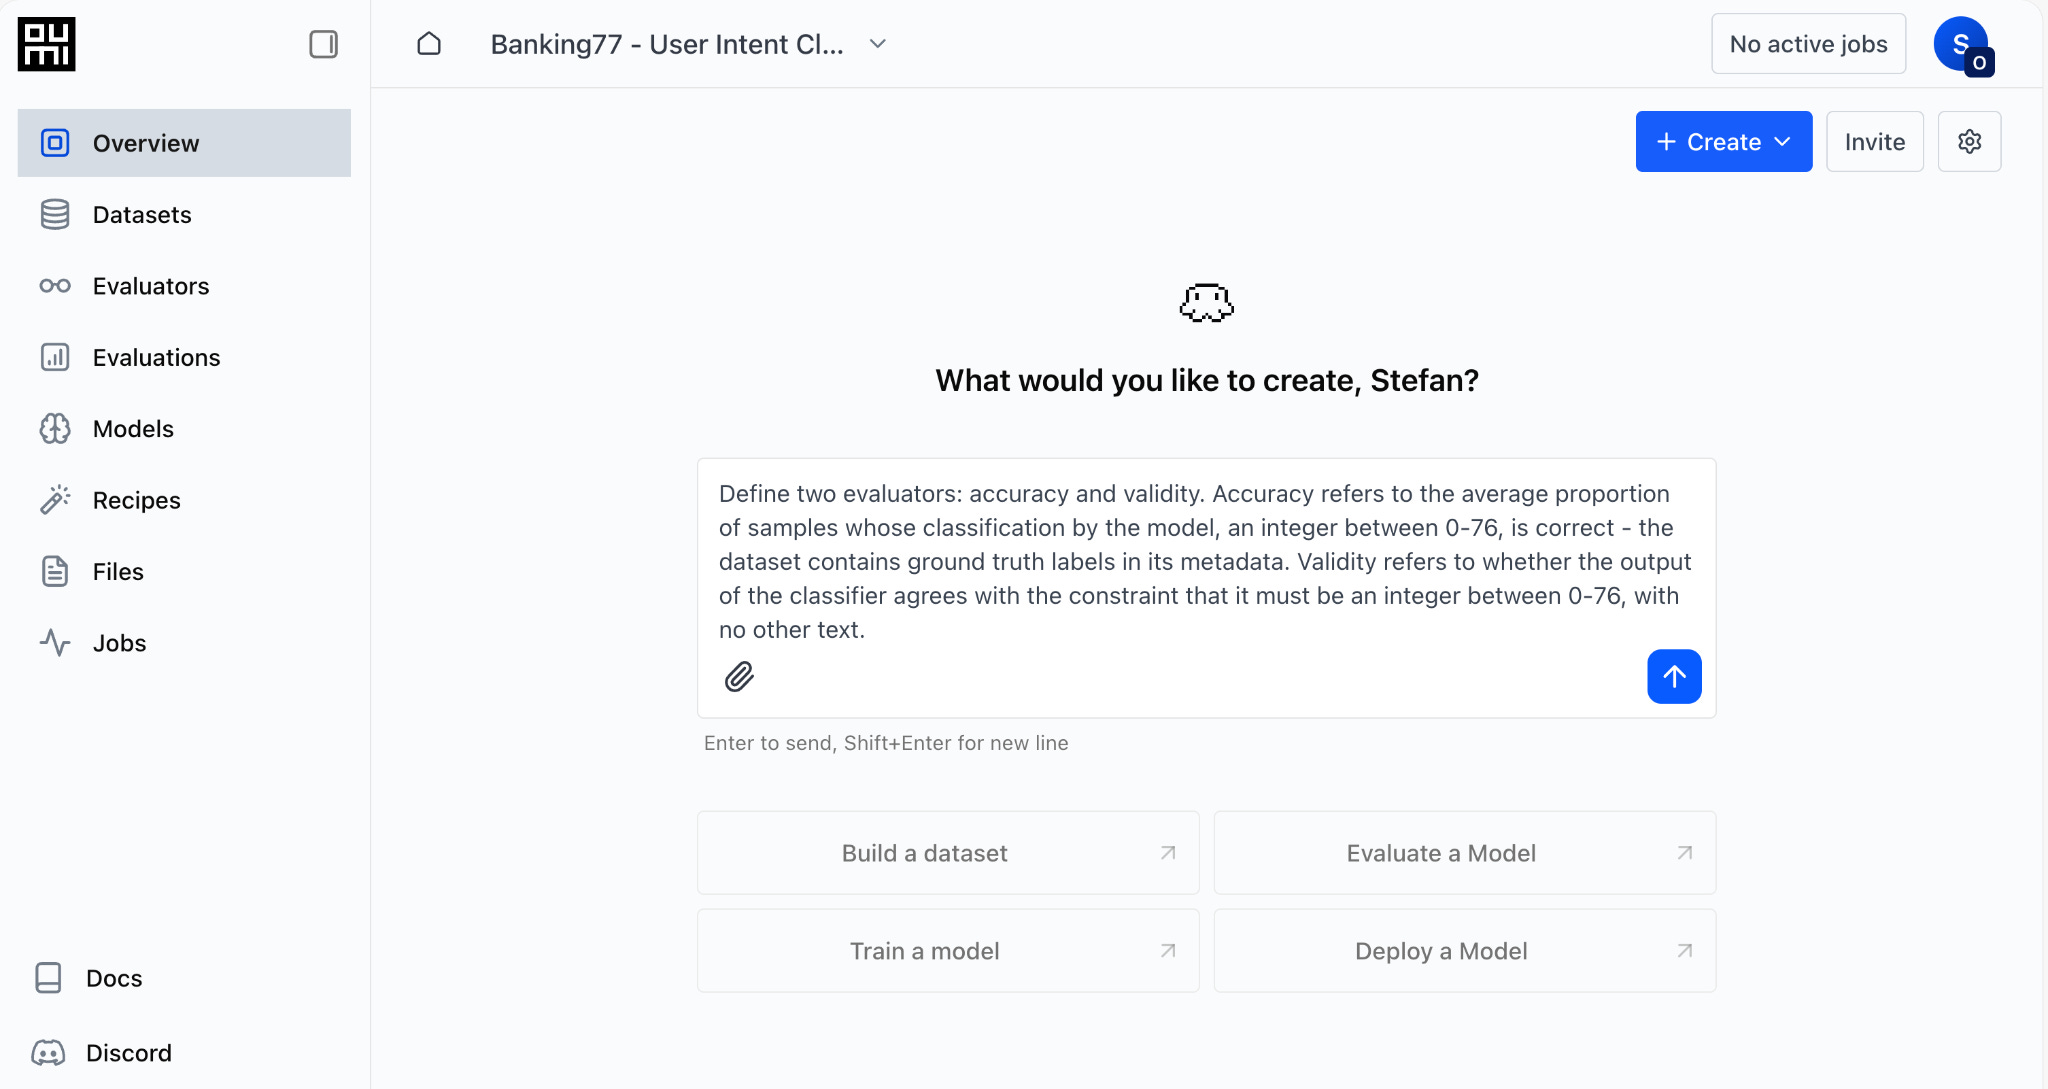Click inside the prompt text area
Viewport: 2048px width, 1089px height.
point(1205,561)
